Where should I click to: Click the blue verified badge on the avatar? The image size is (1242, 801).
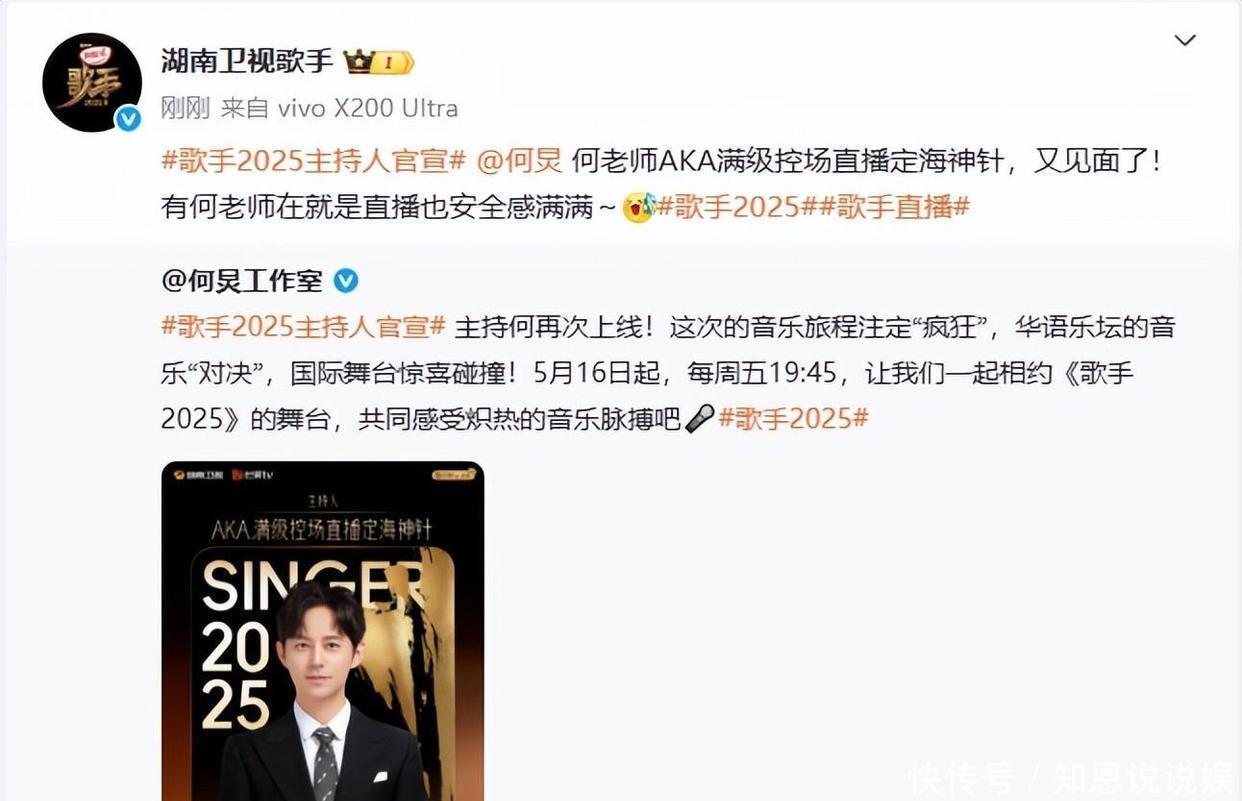128,120
